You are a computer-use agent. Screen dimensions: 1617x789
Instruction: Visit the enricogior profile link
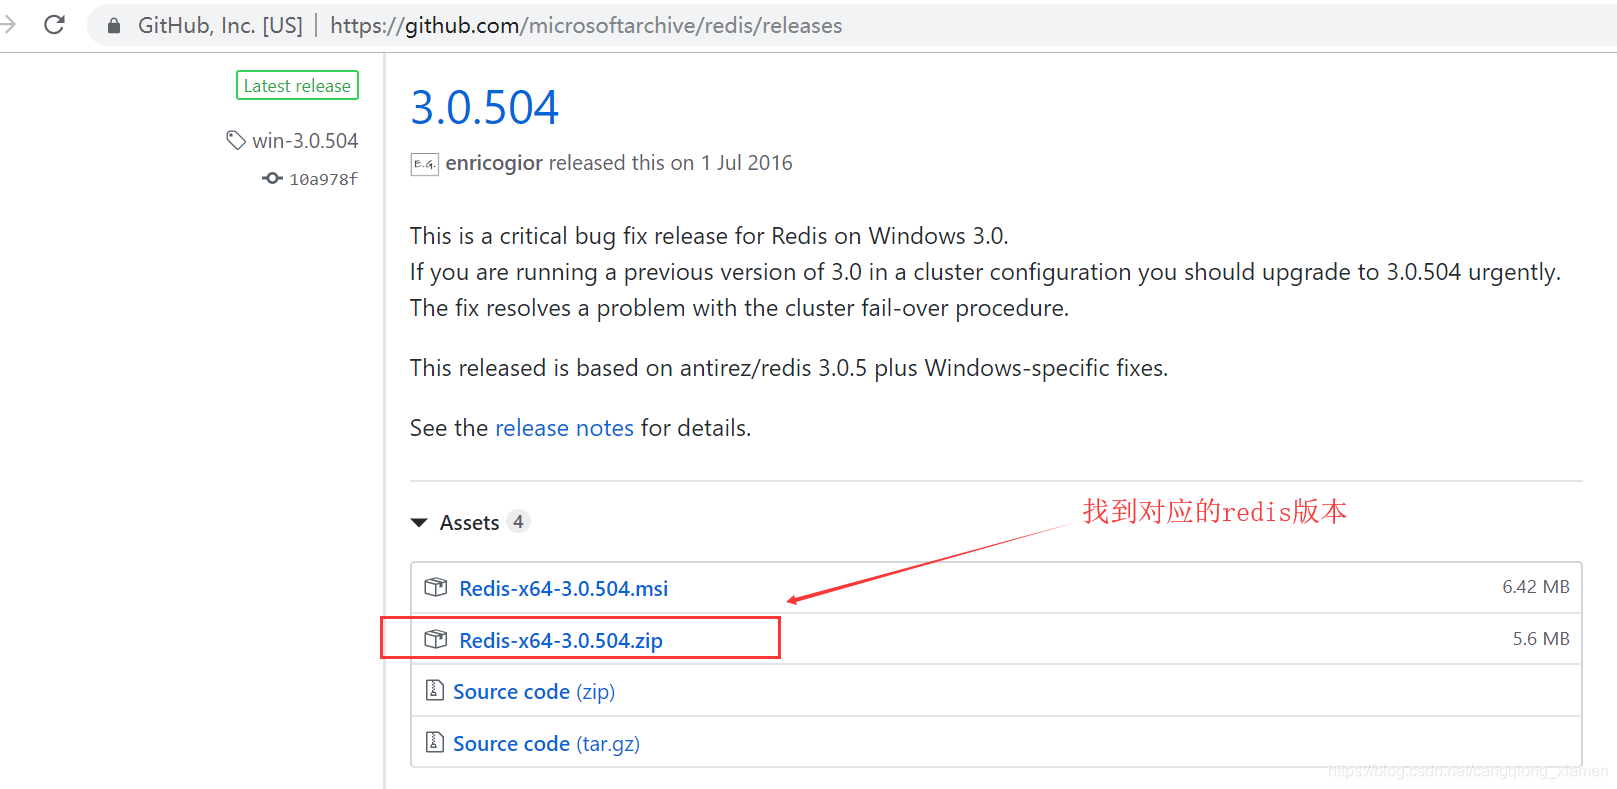pos(494,163)
